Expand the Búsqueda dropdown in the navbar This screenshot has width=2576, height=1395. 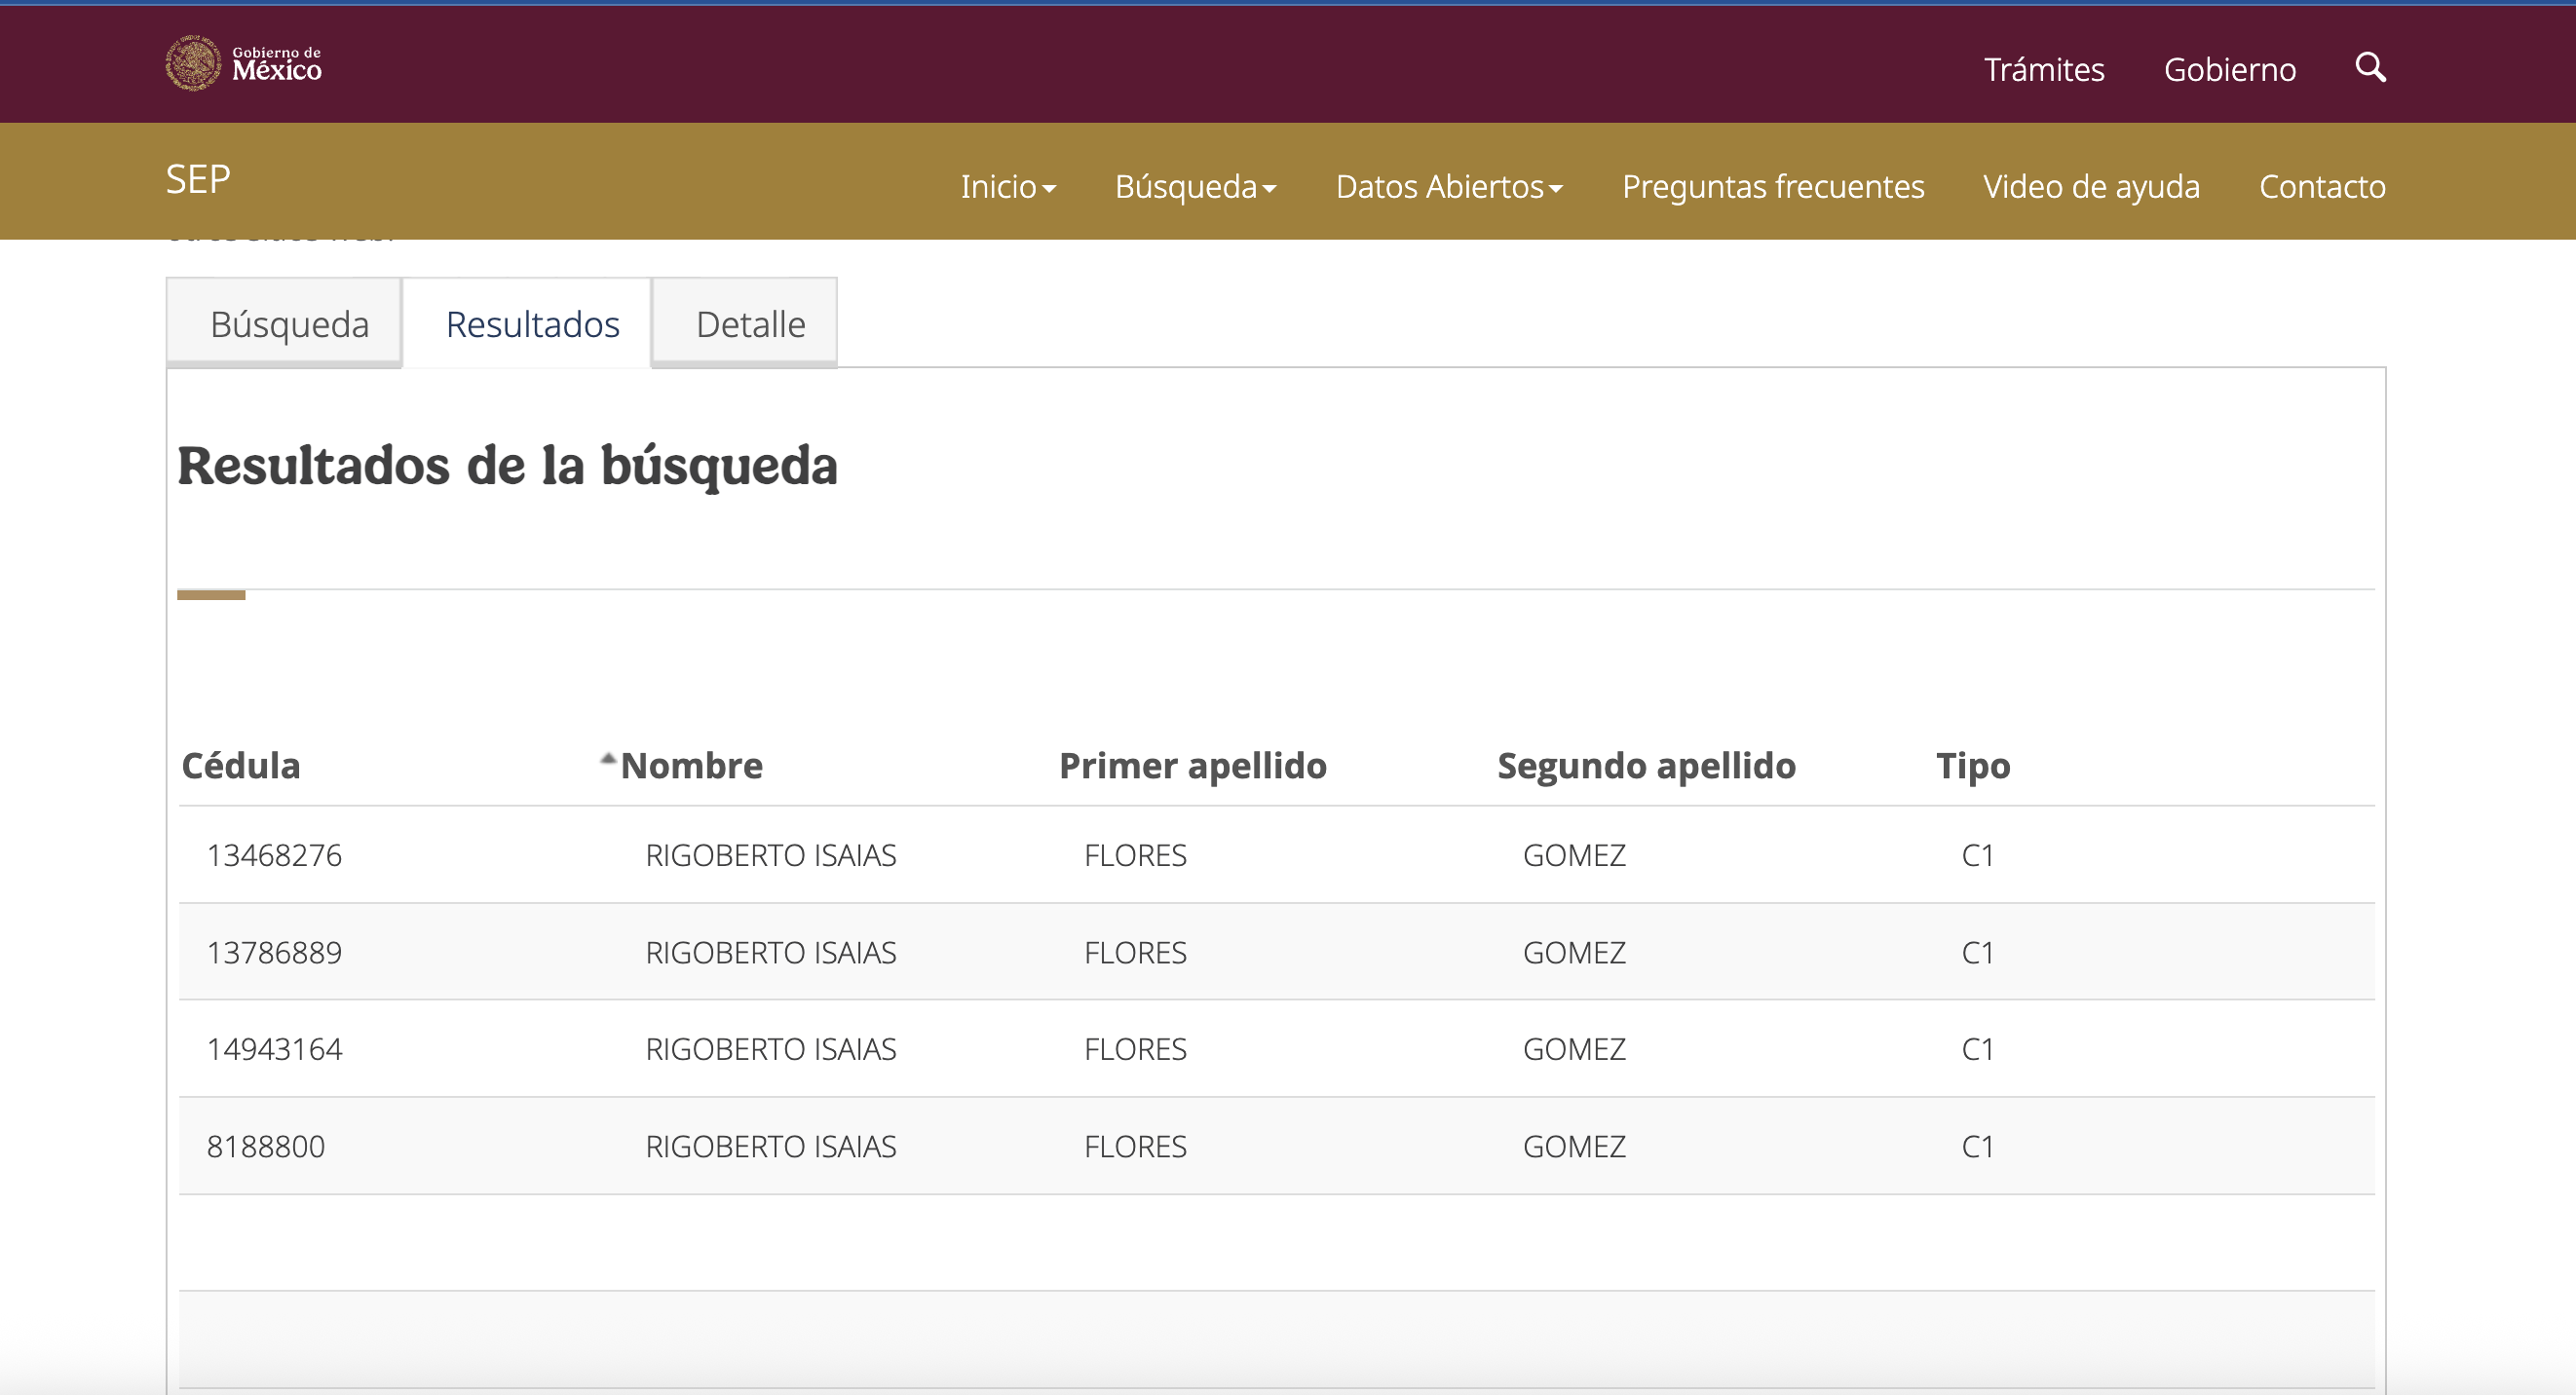1196,187
